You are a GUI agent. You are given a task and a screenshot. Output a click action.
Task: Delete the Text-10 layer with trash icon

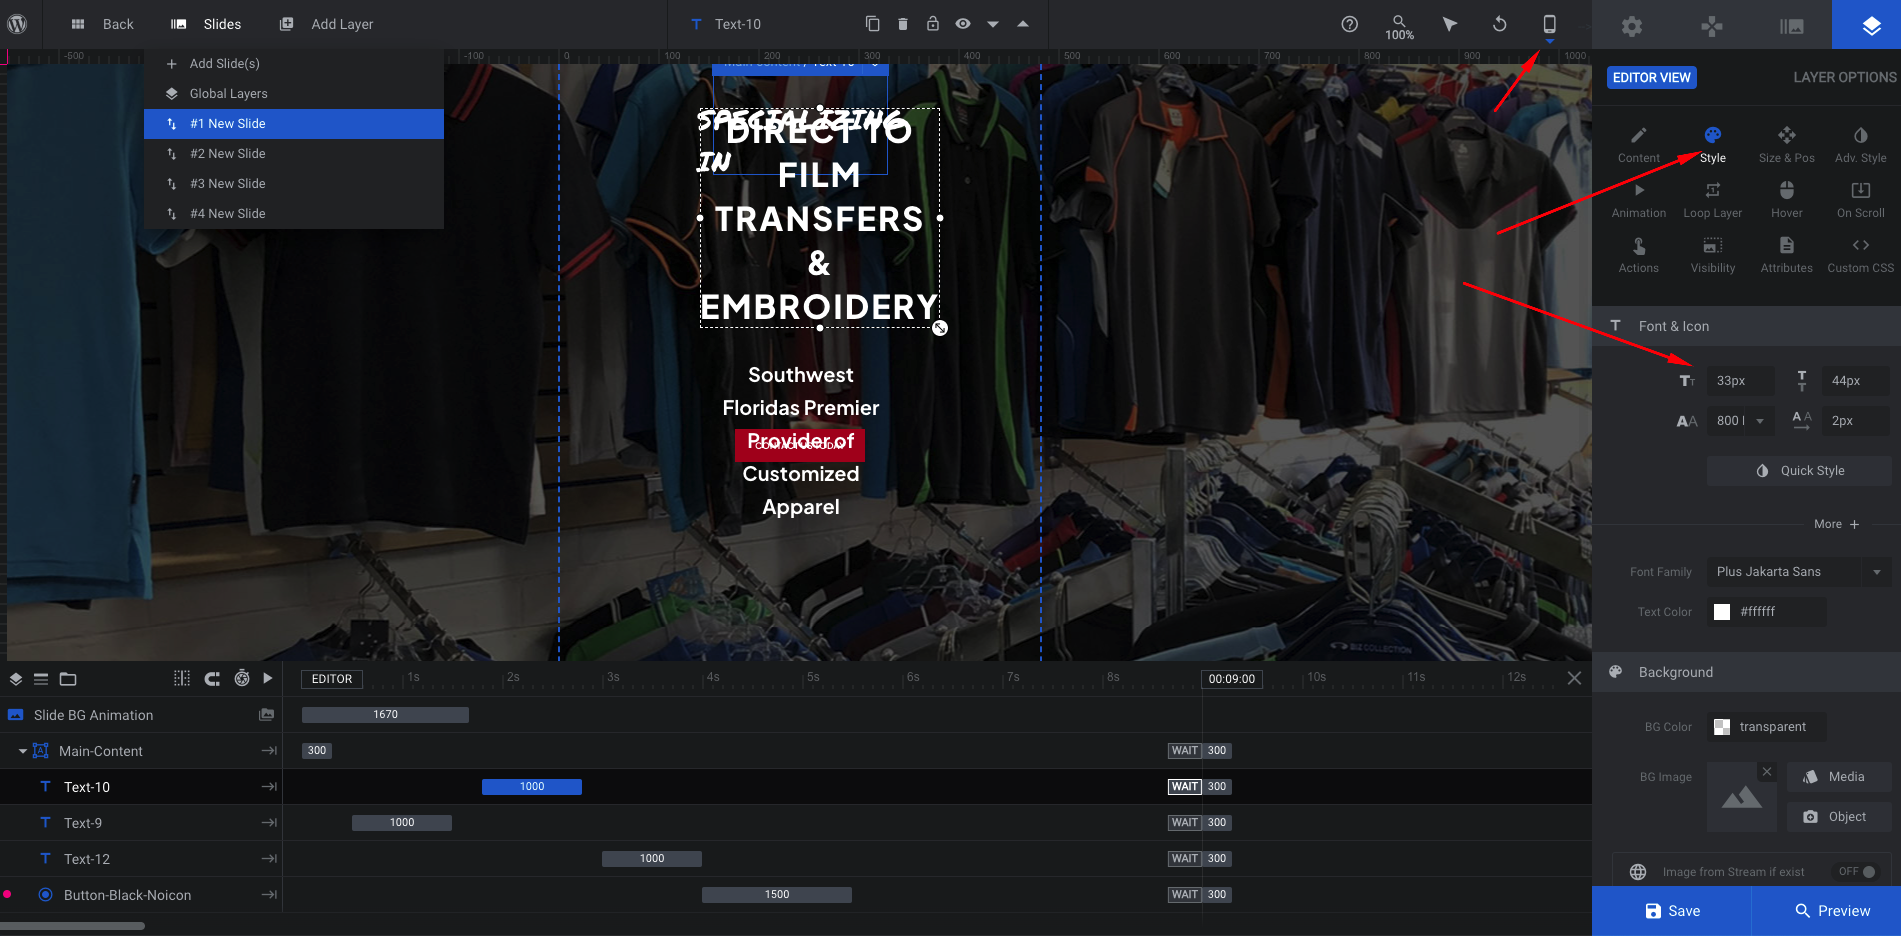(x=903, y=24)
